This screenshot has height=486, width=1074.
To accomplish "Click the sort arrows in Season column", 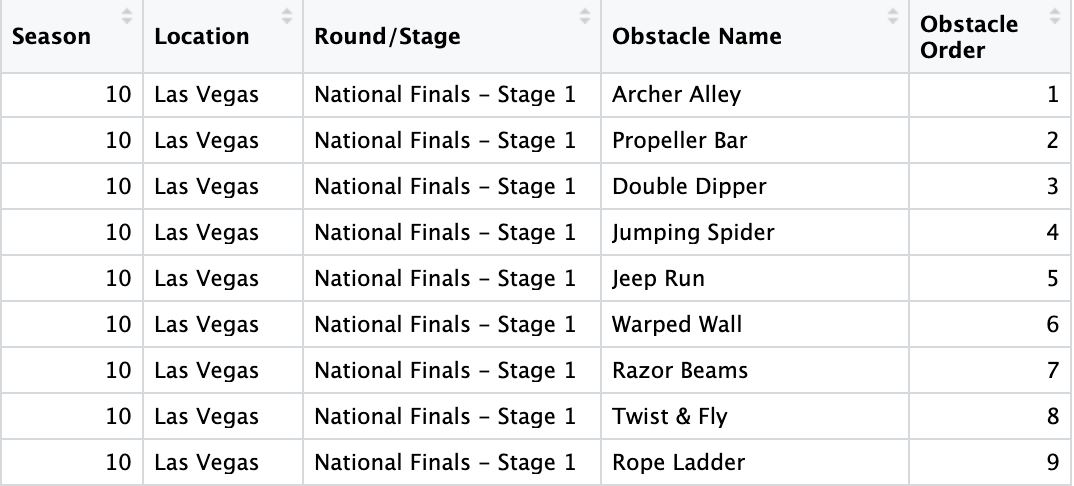I will click(x=127, y=16).
